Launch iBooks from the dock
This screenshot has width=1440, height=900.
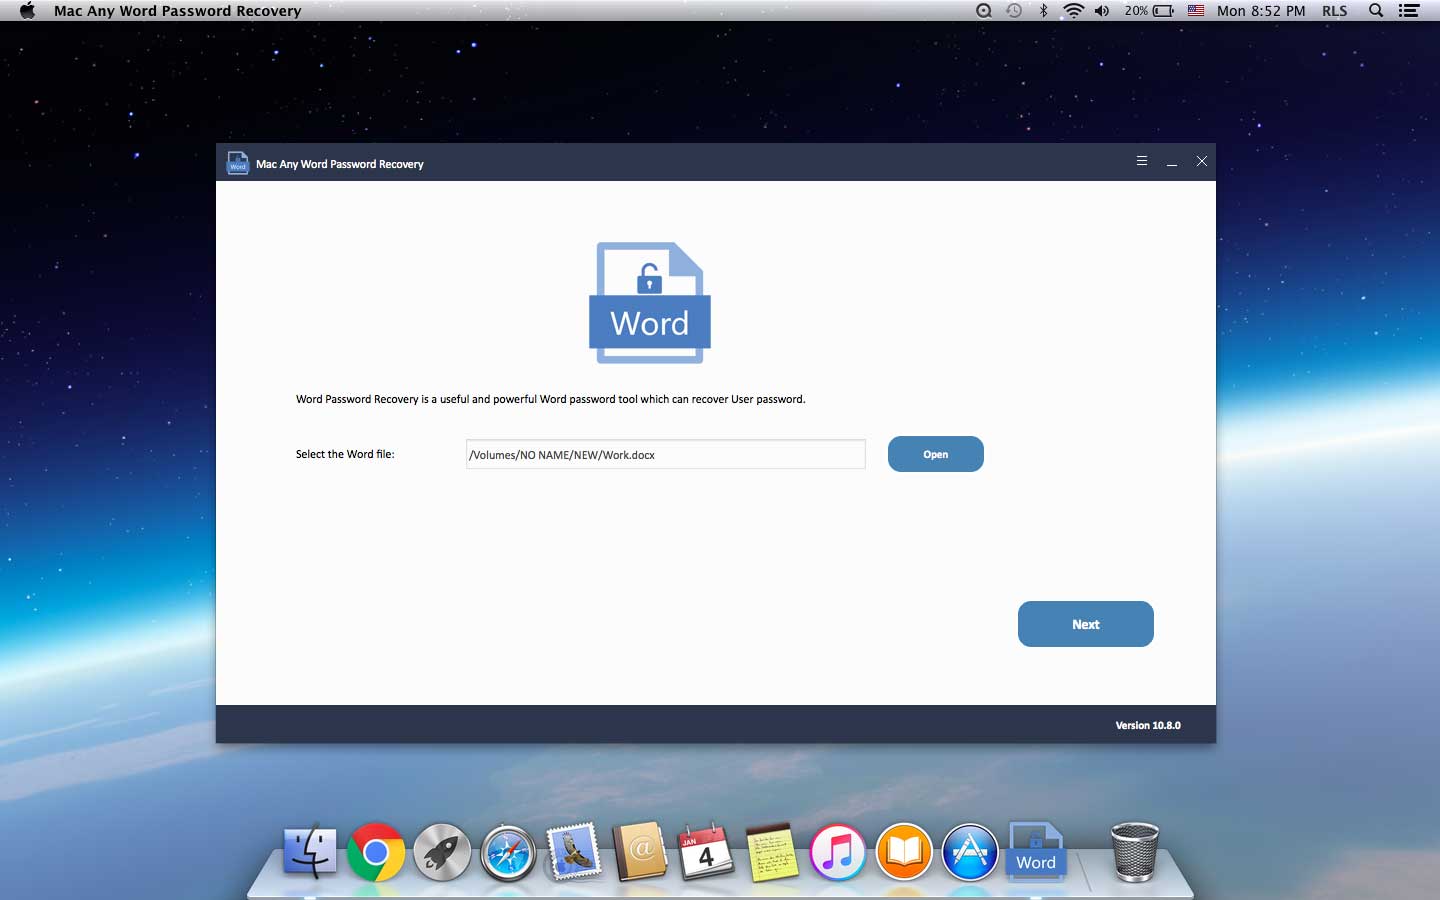click(x=903, y=852)
